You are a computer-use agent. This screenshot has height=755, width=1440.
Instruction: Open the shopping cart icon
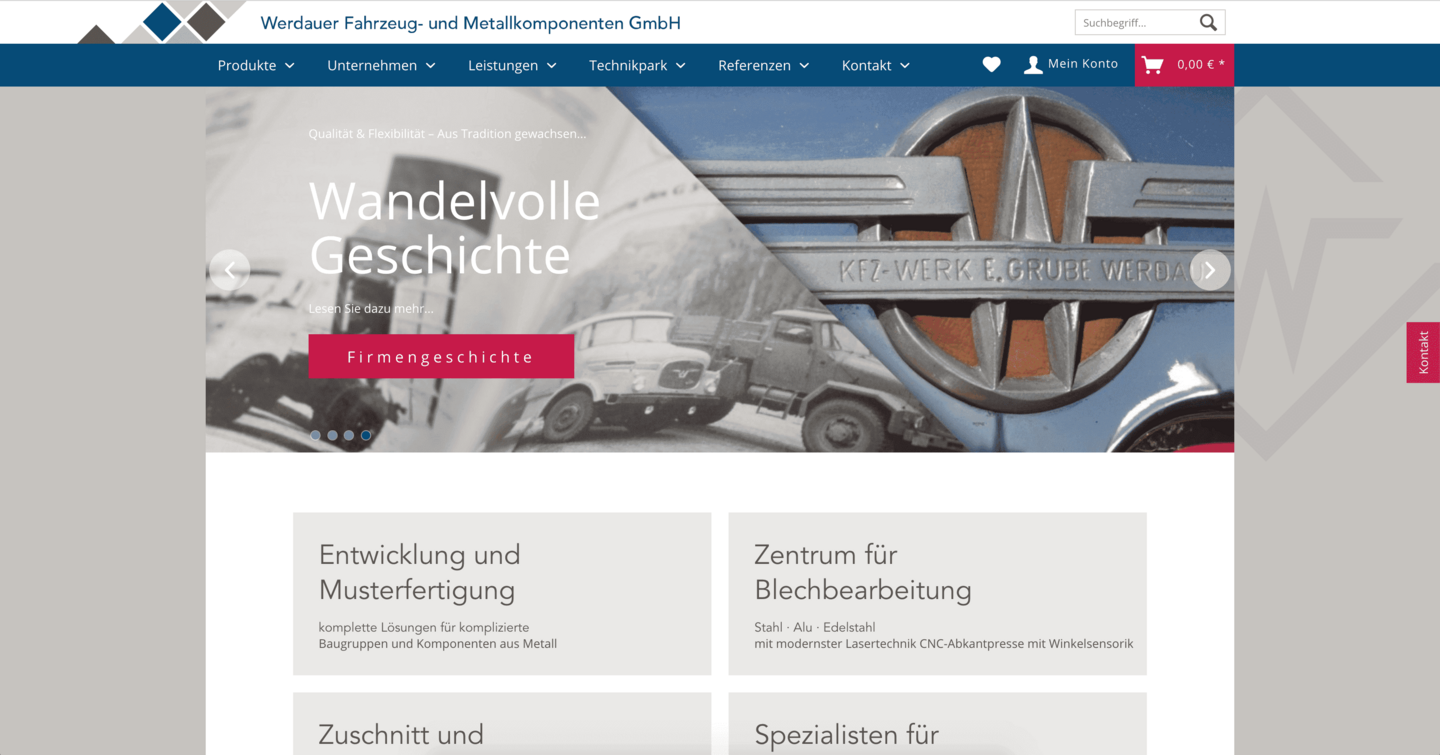[x=1153, y=65]
